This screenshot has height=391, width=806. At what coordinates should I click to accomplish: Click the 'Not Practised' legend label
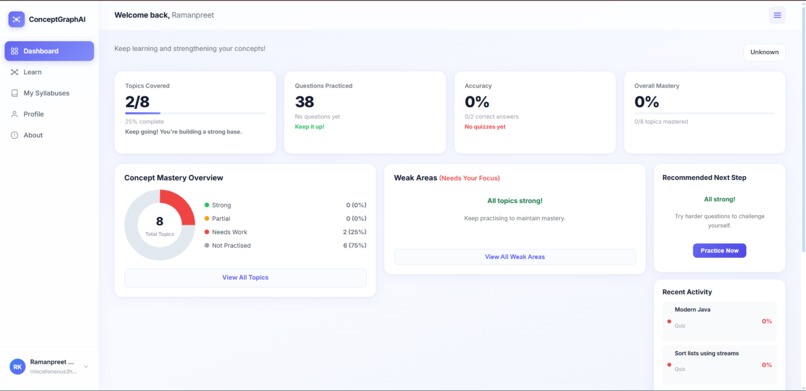[x=231, y=246]
